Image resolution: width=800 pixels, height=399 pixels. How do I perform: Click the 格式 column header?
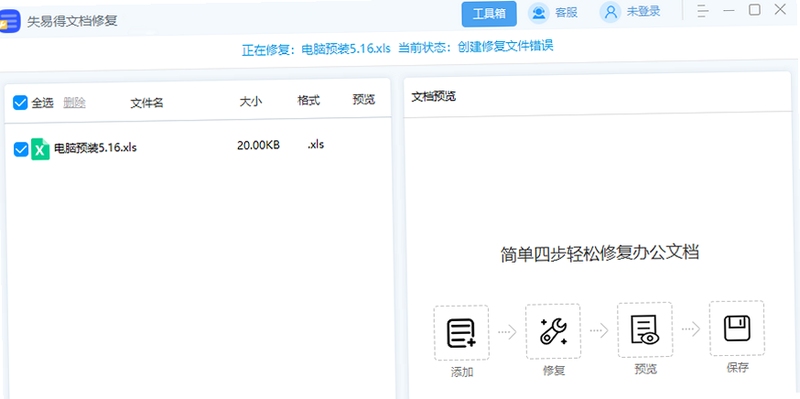point(309,101)
